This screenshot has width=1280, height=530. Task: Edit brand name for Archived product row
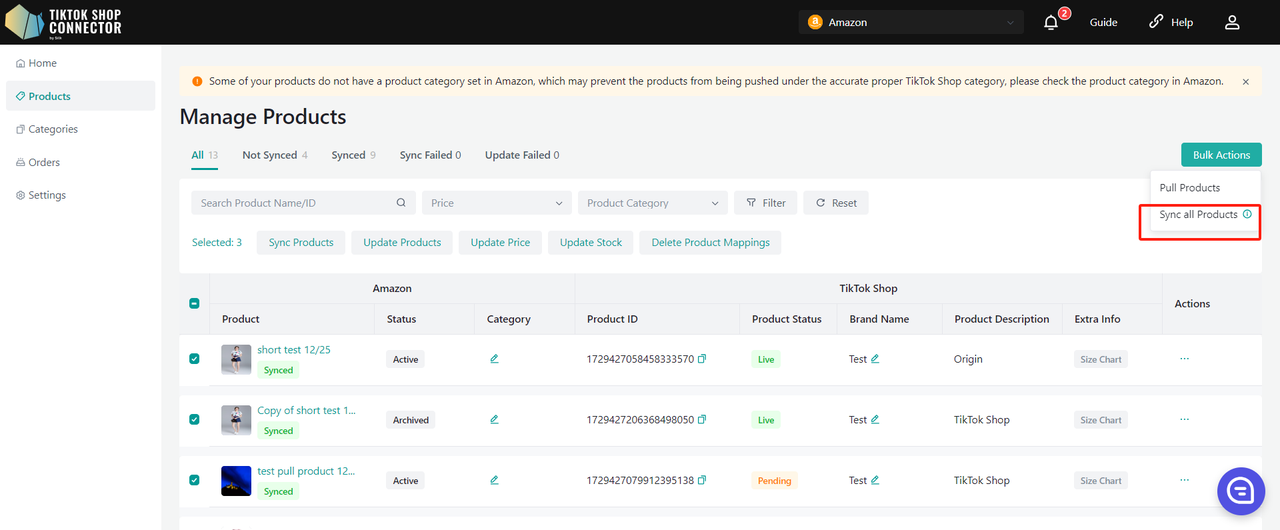click(x=875, y=420)
